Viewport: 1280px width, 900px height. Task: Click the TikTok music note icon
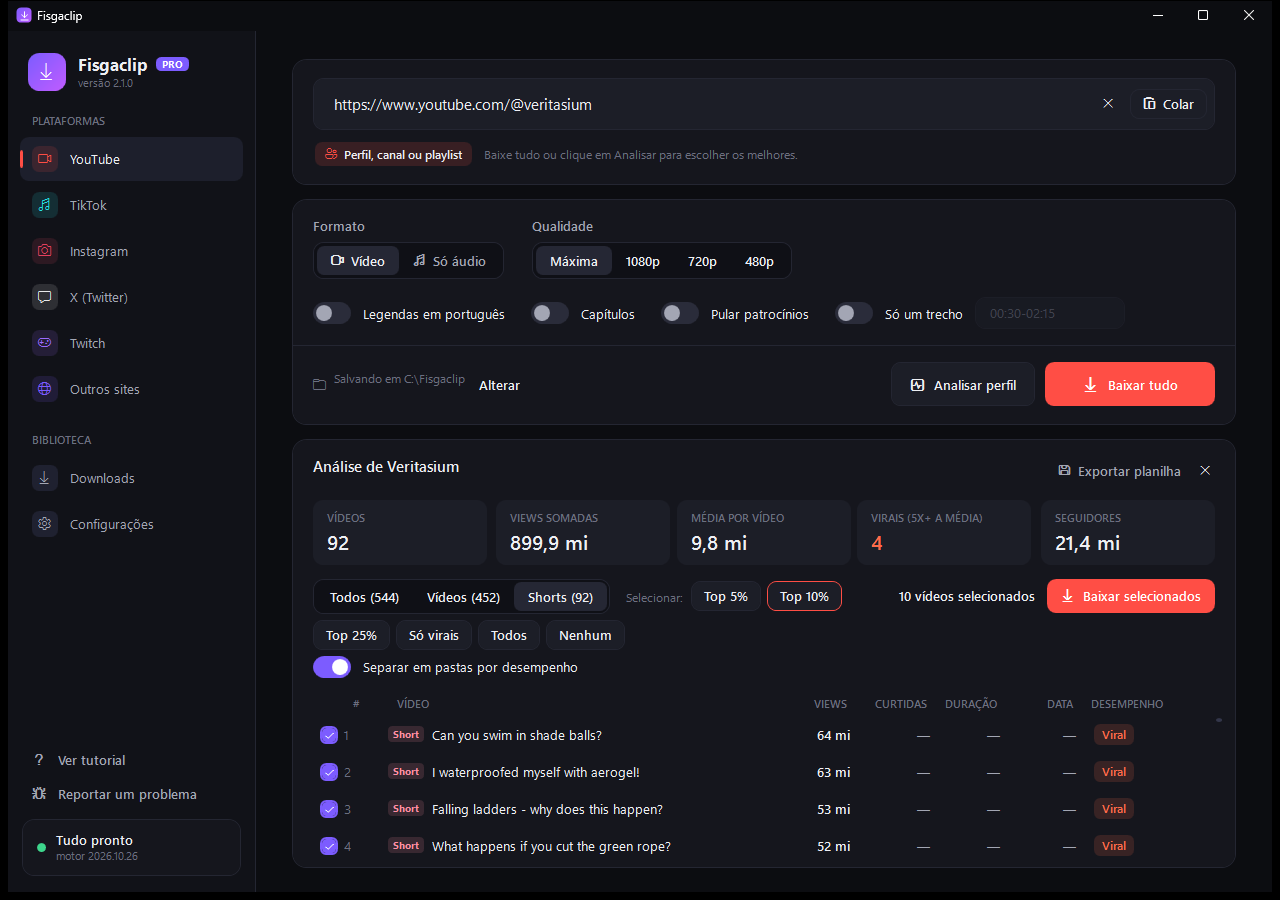[45, 205]
